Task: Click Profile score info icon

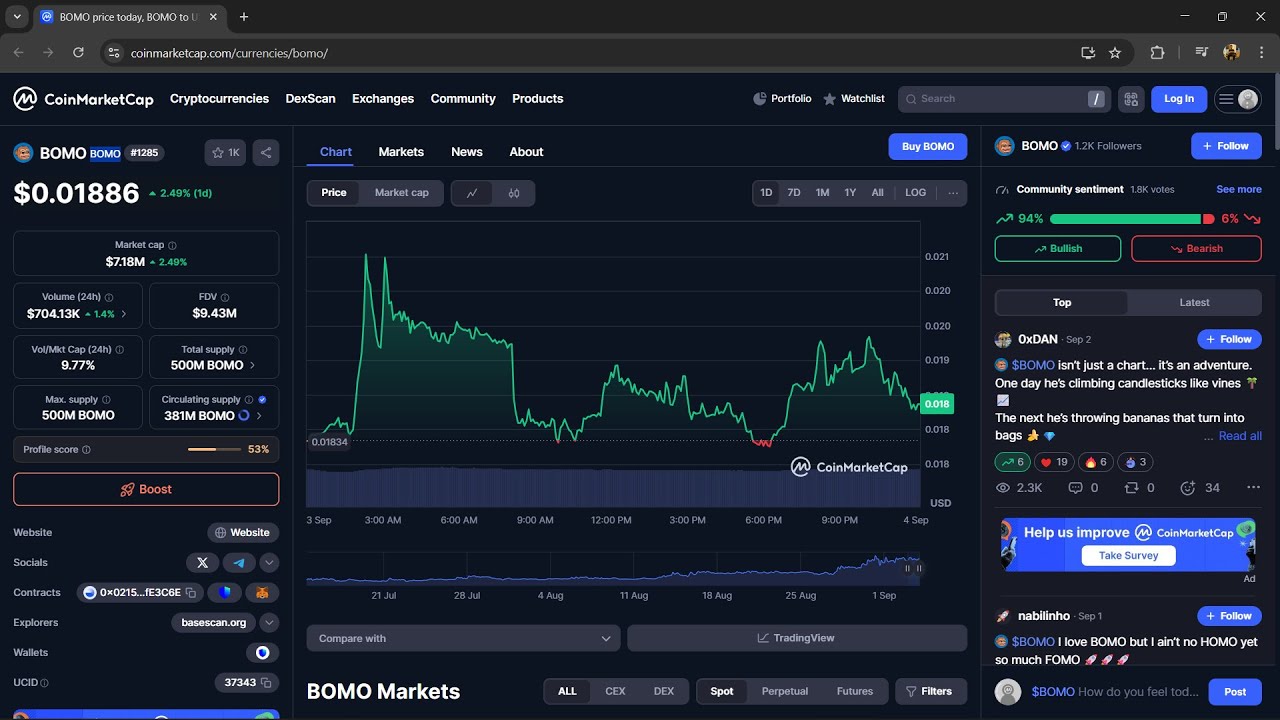Action: (86, 450)
